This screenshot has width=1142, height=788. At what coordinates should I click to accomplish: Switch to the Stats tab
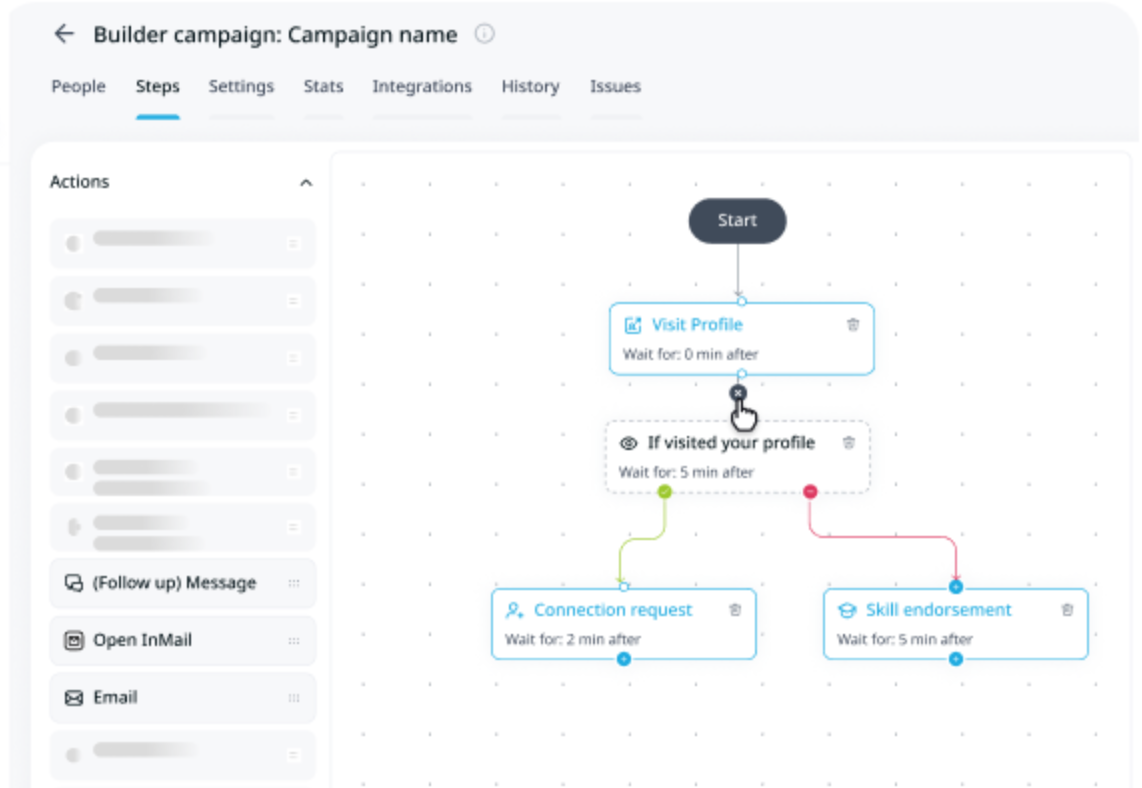click(x=323, y=87)
